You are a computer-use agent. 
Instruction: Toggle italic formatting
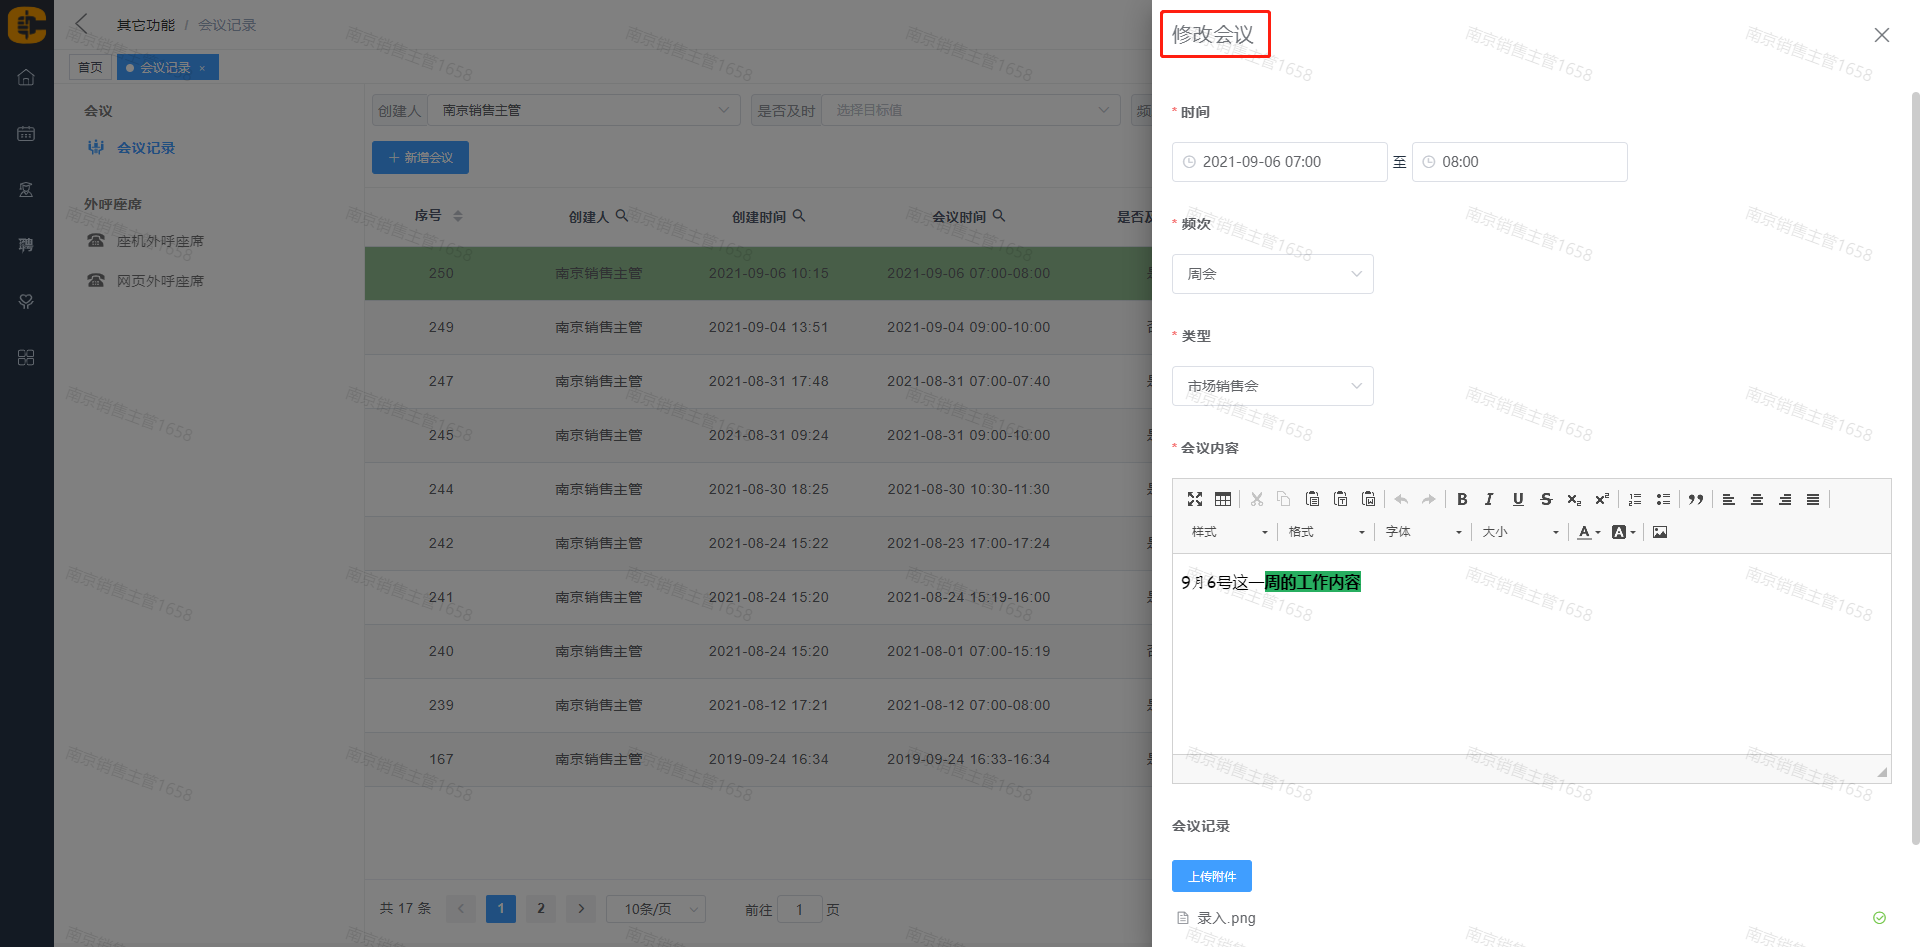(x=1489, y=499)
